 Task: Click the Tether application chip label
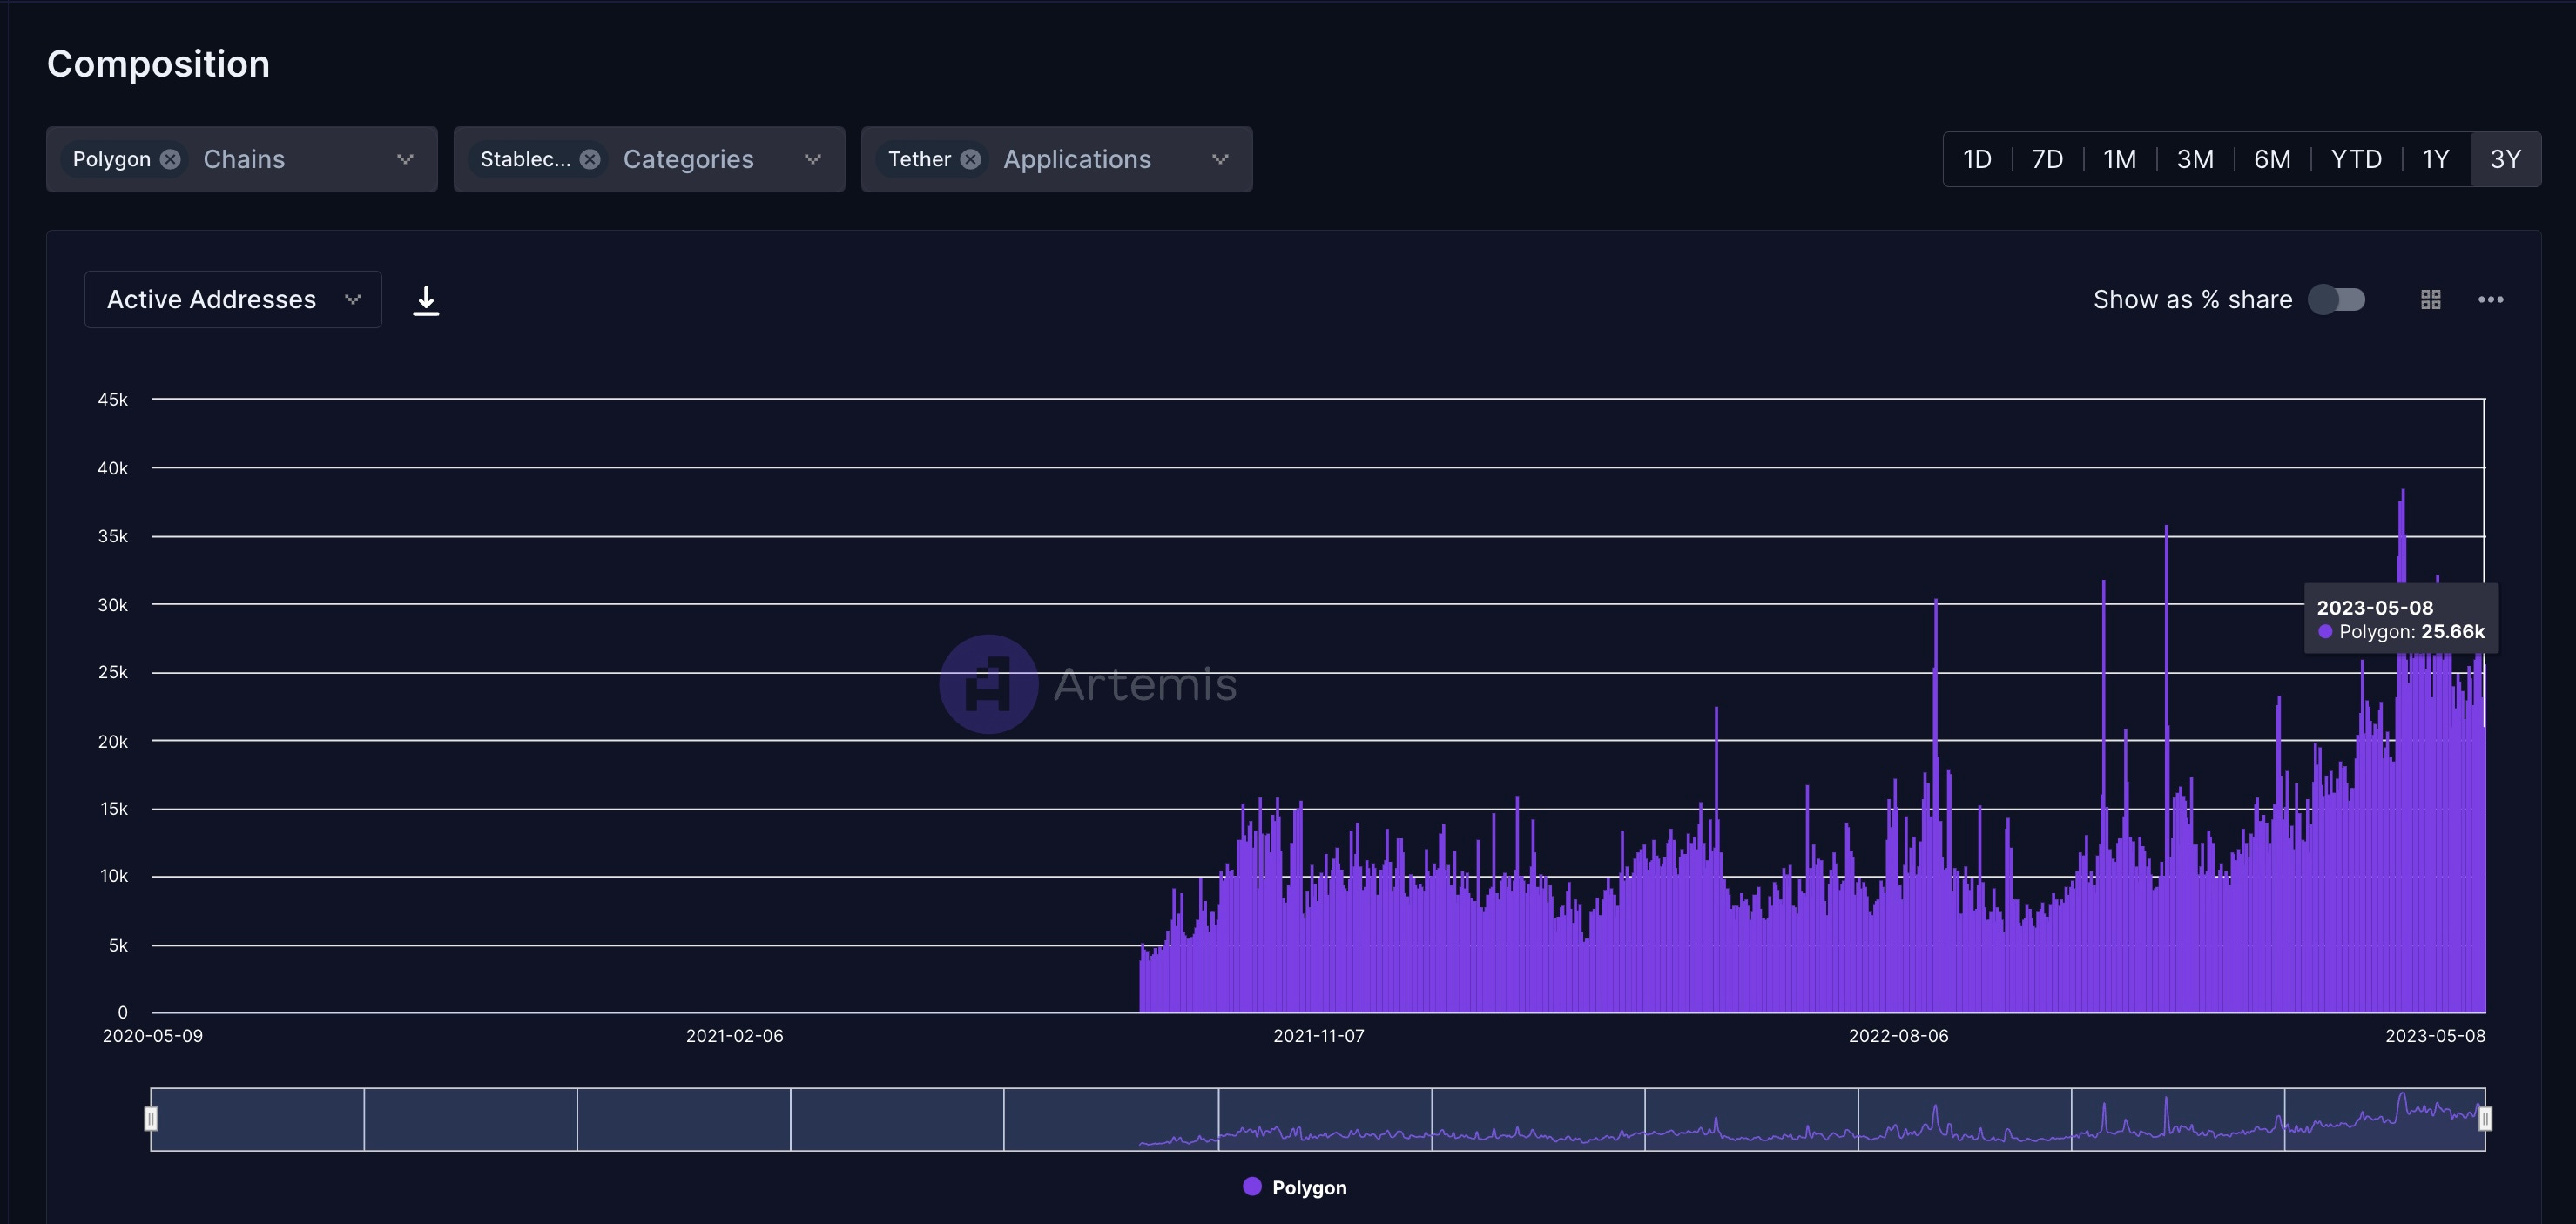tap(919, 159)
